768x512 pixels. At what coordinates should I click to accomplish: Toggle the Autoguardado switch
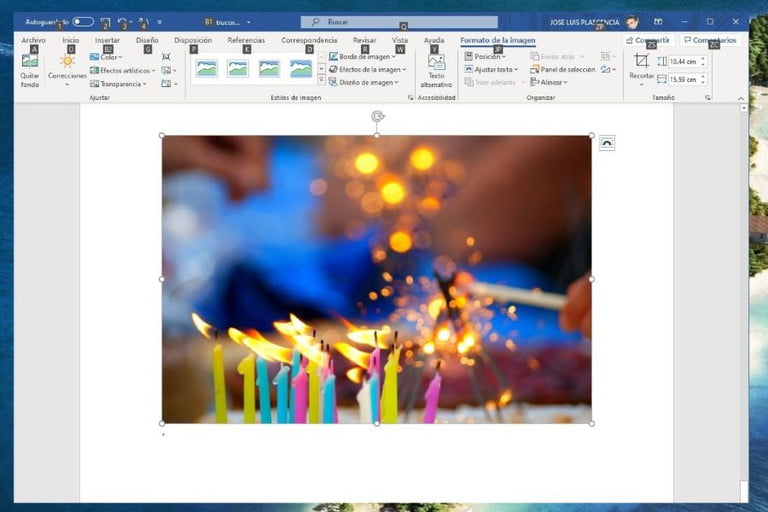coord(82,21)
